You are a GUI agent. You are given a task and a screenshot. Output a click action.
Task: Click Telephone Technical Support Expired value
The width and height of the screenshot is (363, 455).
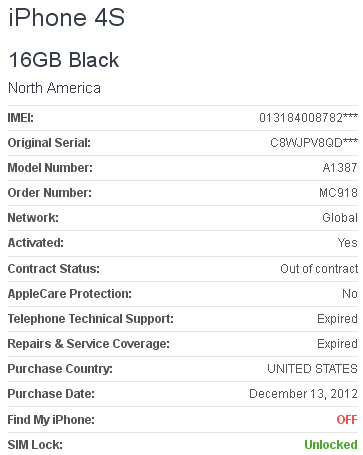337,319
